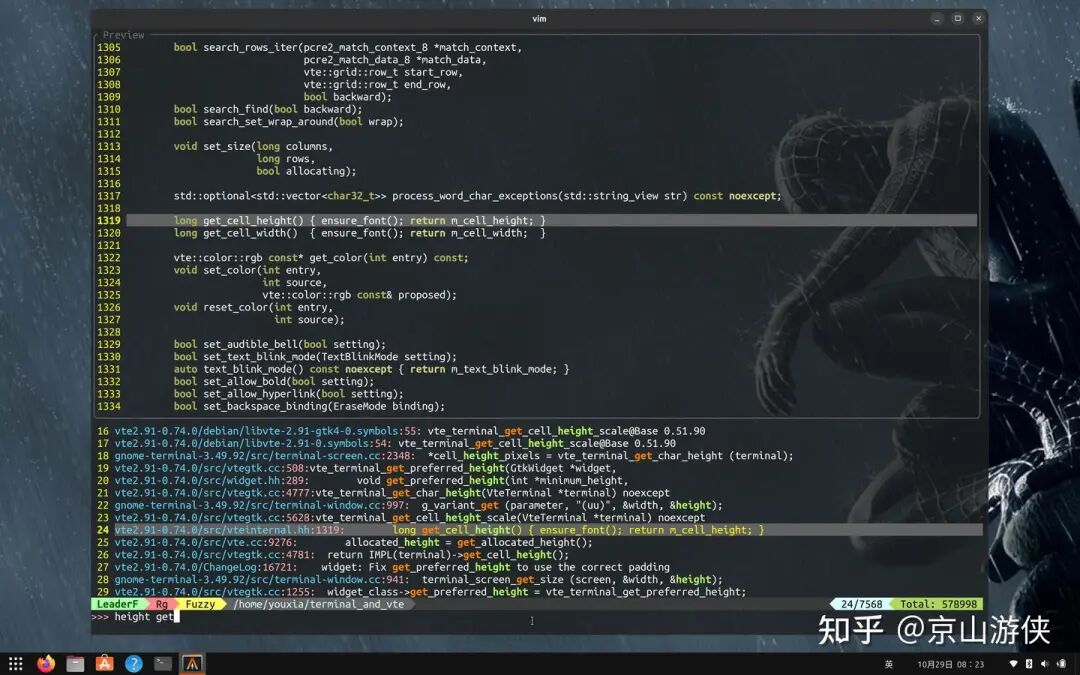The height and width of the screenshot is (675, 1080).
Task: Open Ubuntu Software store icon
Action: pyautogui.click(x=105, y=663)
